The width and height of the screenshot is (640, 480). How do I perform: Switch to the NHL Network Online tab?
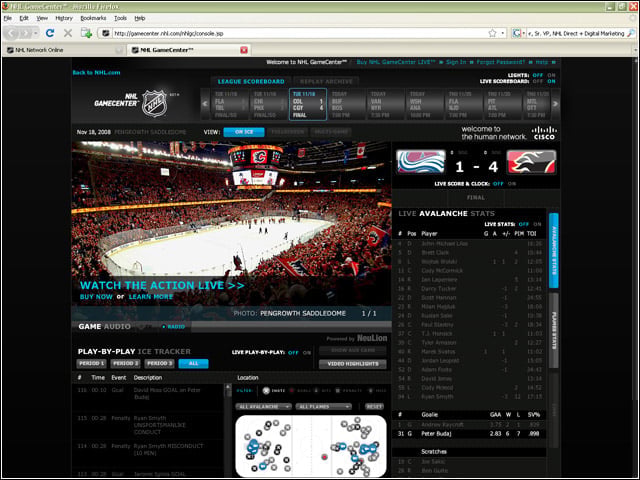[64, 50]
